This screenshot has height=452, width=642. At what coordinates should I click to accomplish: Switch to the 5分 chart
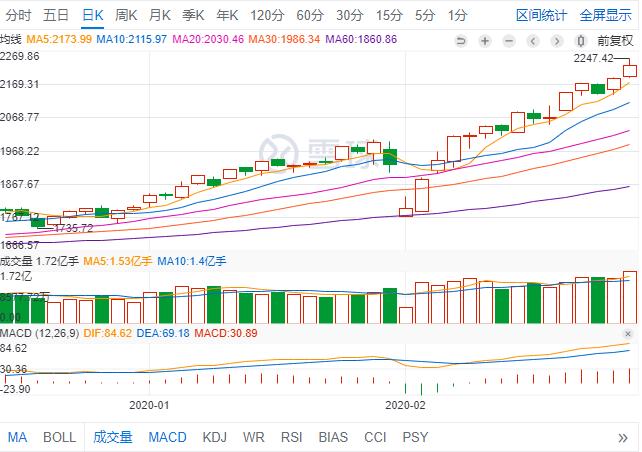(425, 16)
